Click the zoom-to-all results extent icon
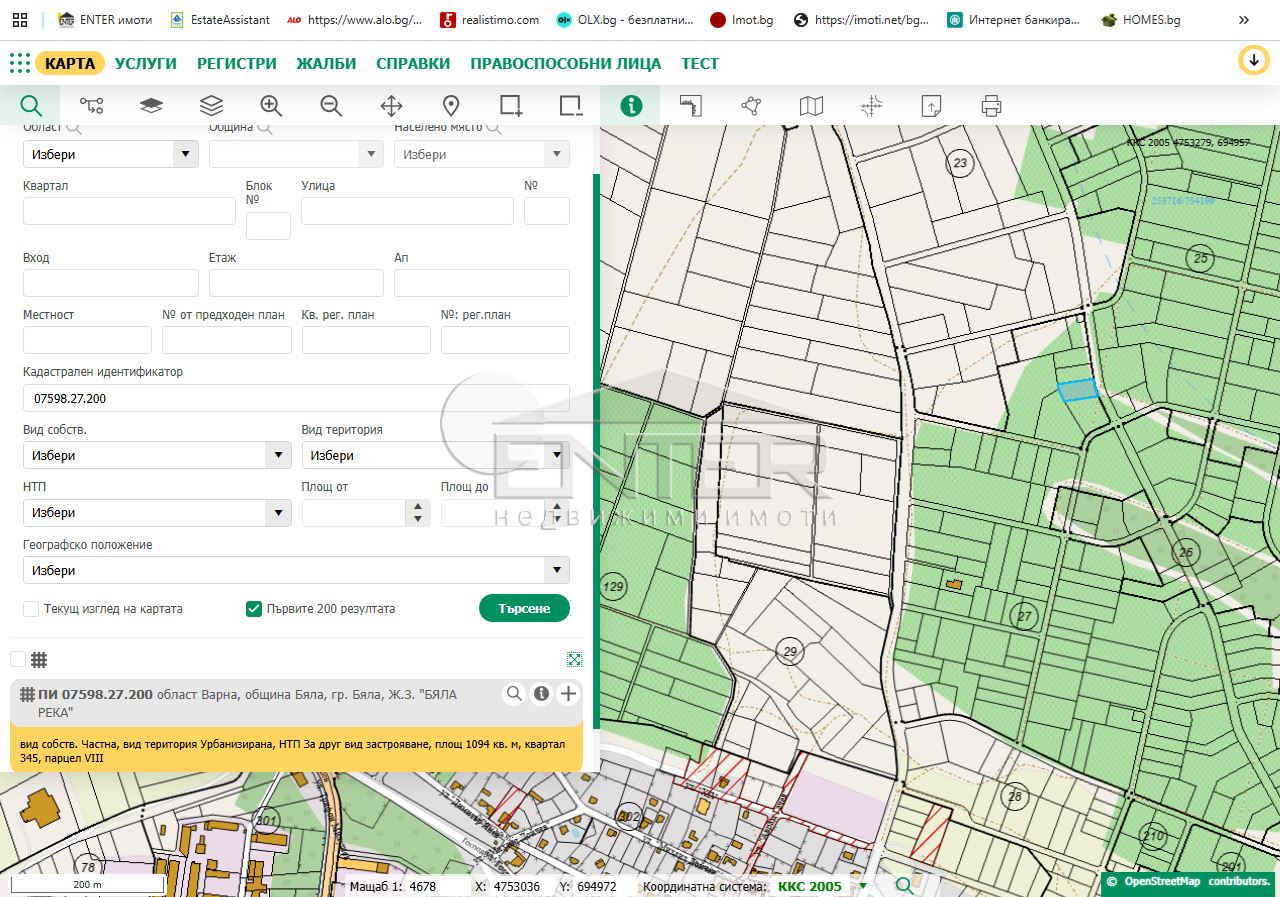This screenshot has width=1280, height=897. (574, 659)
